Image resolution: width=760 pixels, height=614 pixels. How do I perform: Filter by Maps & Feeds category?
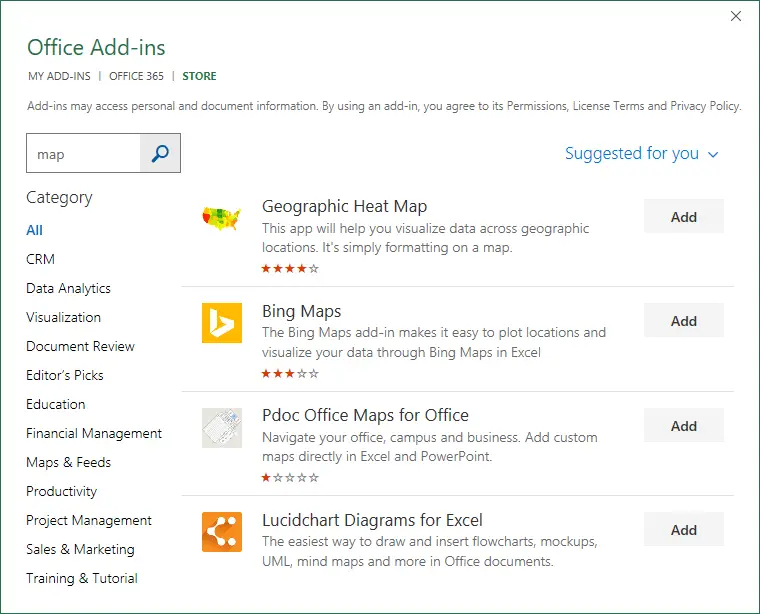point(68,462)
